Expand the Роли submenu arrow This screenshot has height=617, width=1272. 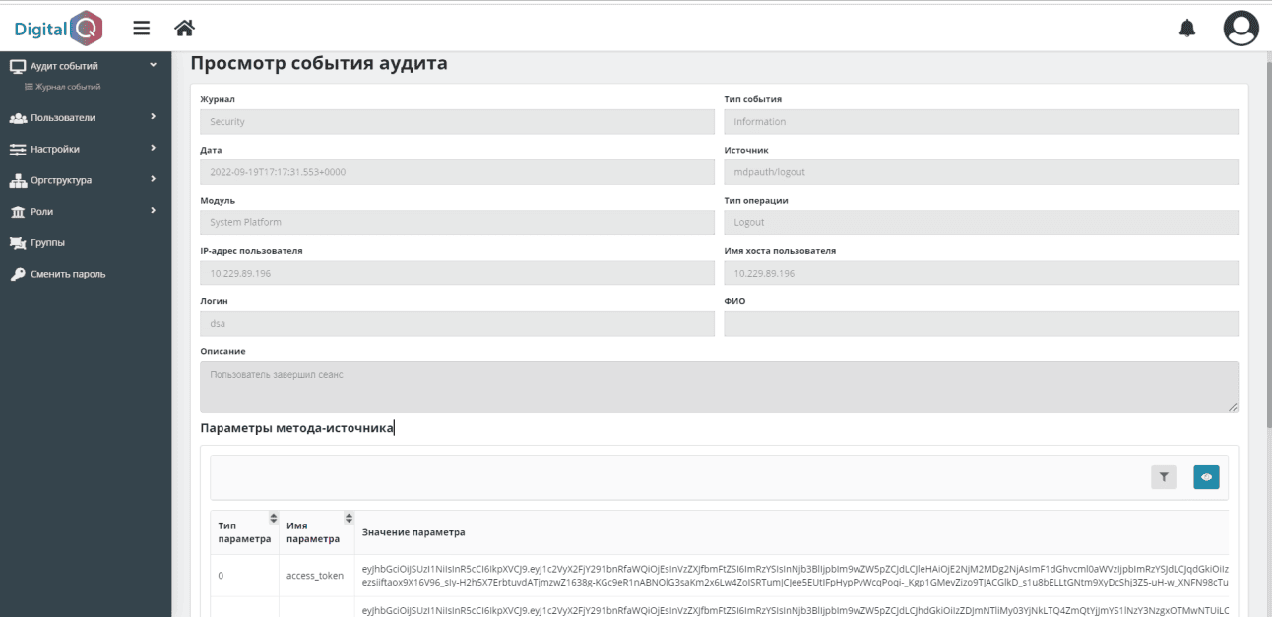coord(153,210)
